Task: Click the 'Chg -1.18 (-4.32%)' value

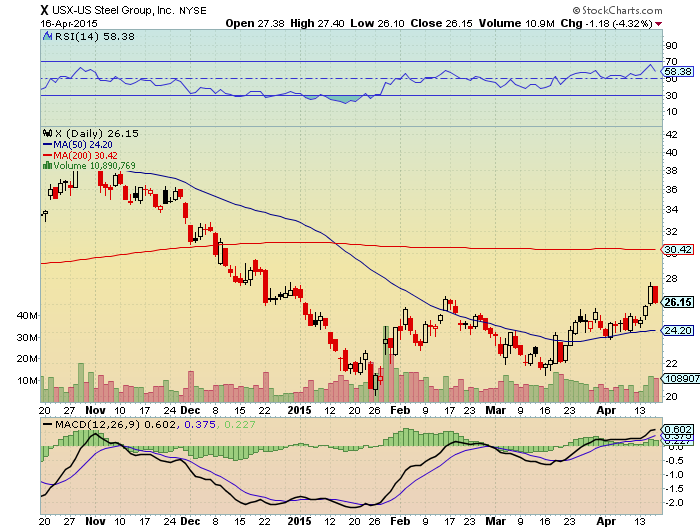Action: (x=607, y=23)
